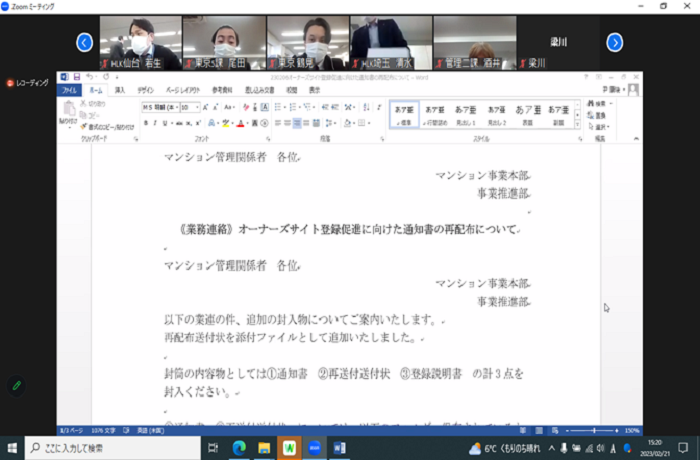700x460 pixels.
Task: Apply subscript (x₂) formatting
Action: coord(189,123)
